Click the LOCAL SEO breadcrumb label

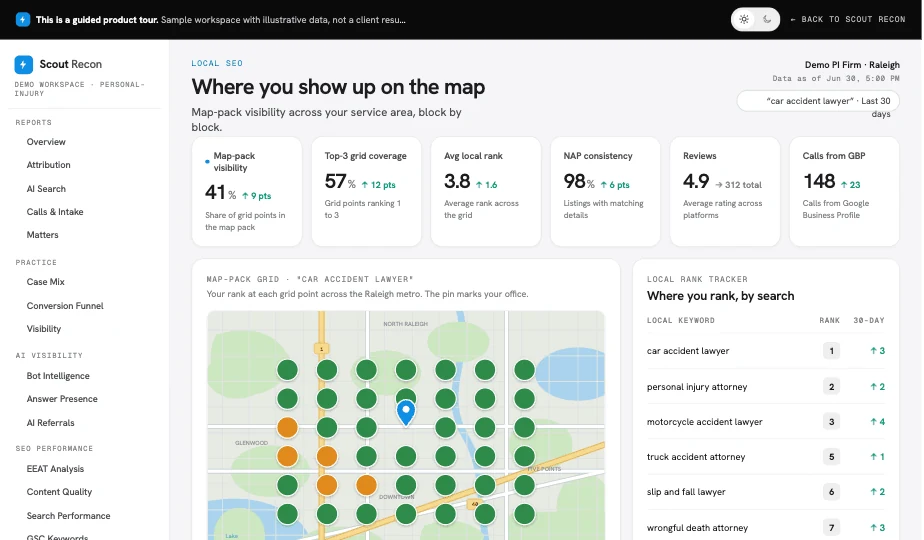point(217,63)
